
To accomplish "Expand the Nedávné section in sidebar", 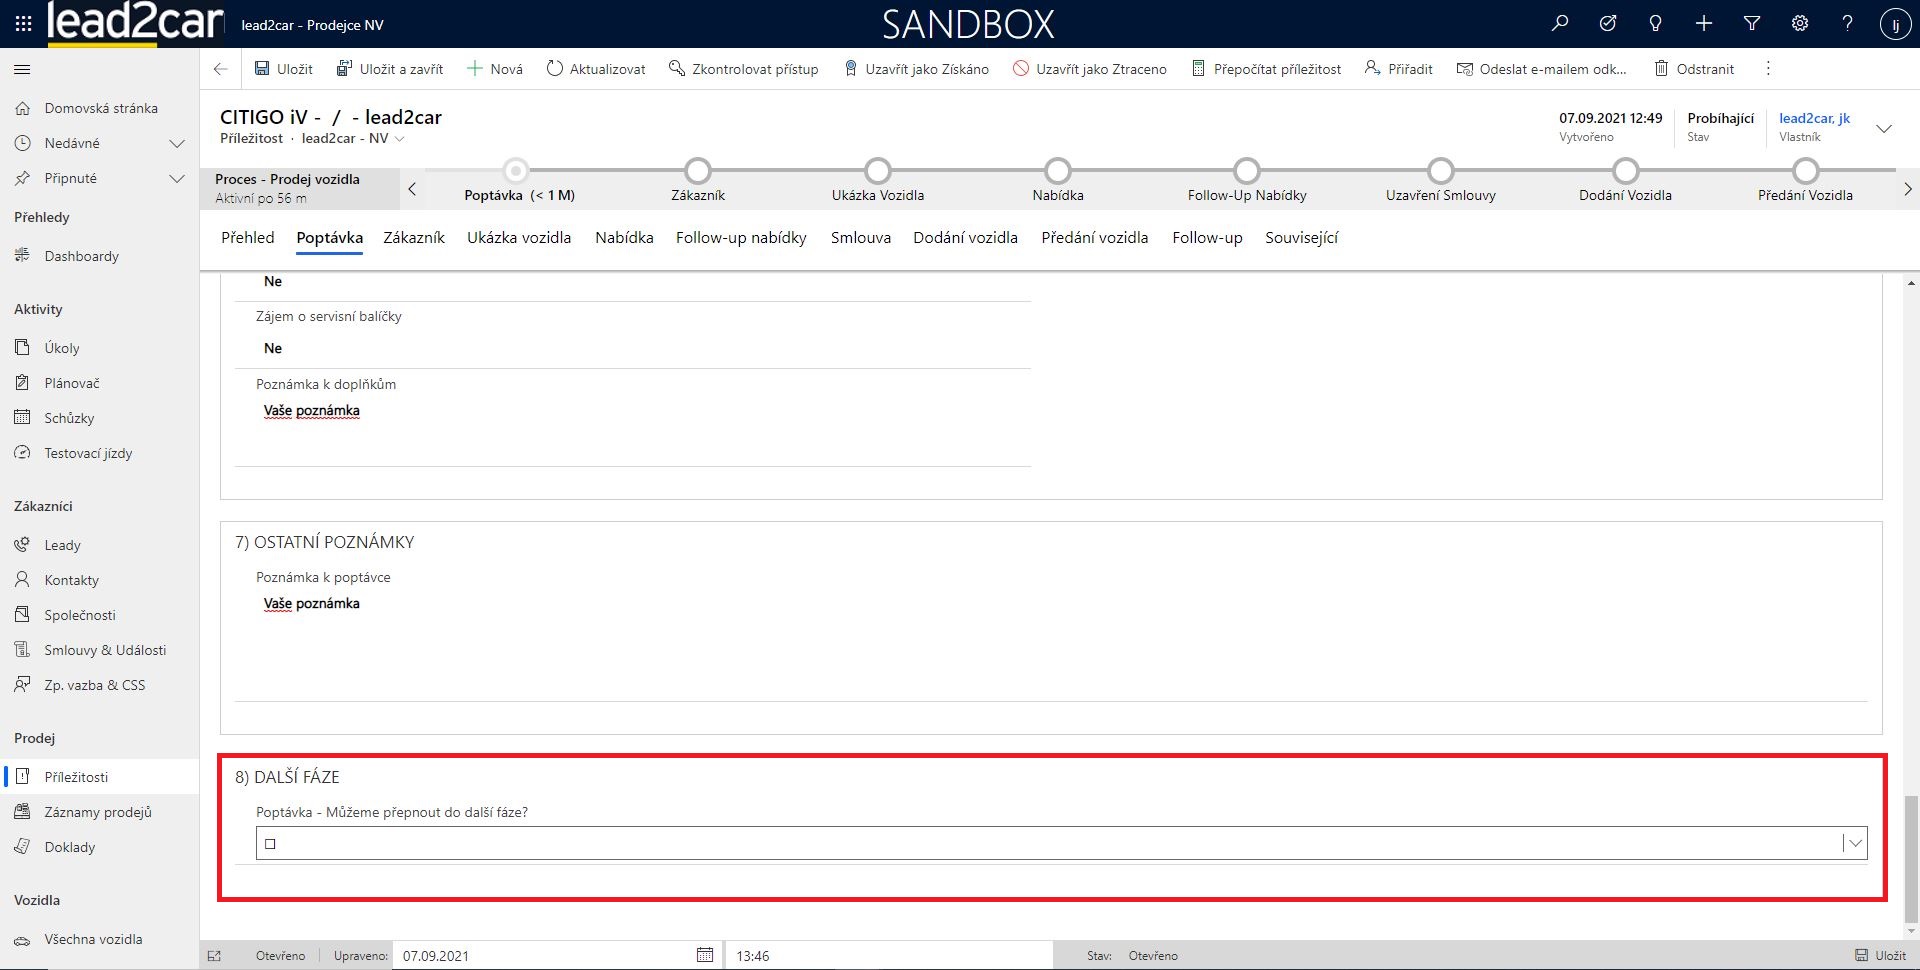I will coord(177,143).
